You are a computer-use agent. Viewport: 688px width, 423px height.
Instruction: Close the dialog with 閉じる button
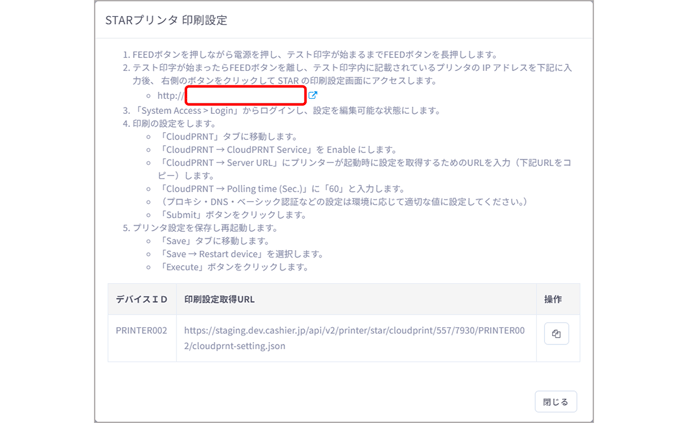tap(555, 401)
